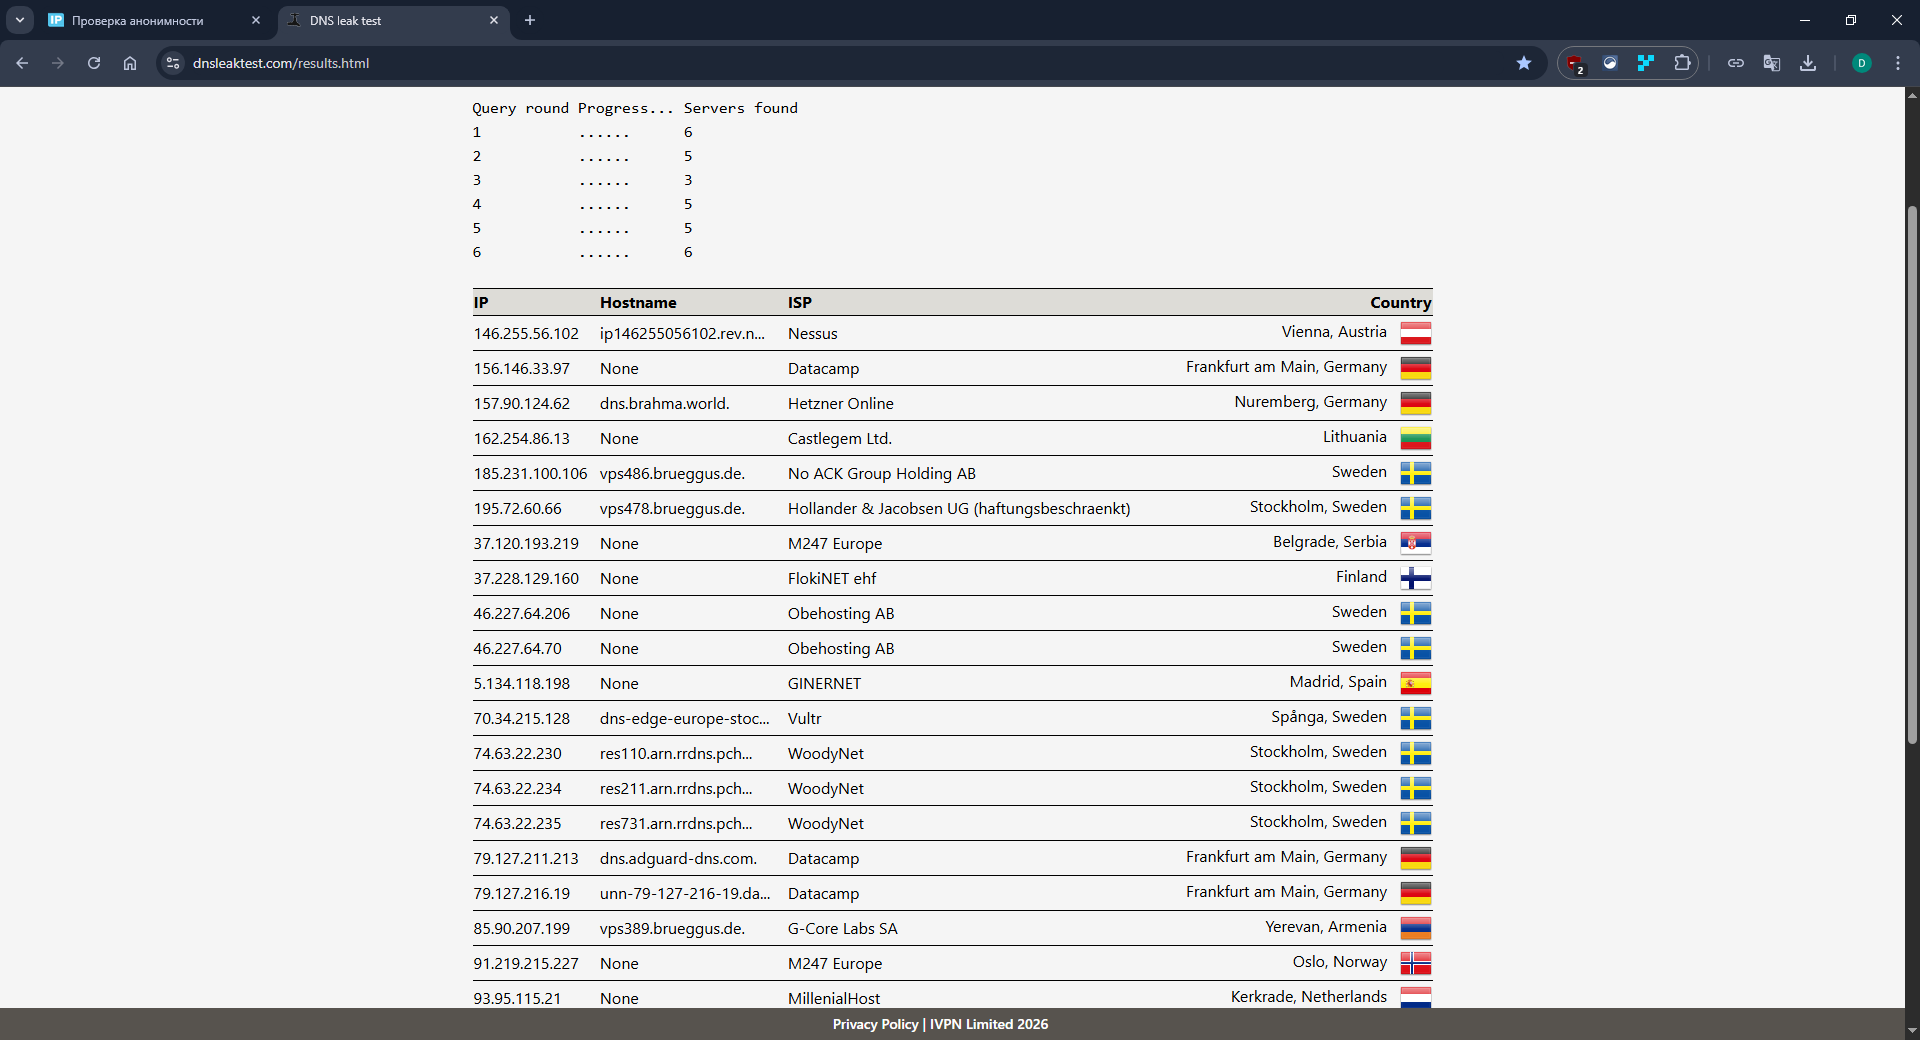1920x1040 pixels.
Task: Open a new tab with plus button
Action: 530,20
